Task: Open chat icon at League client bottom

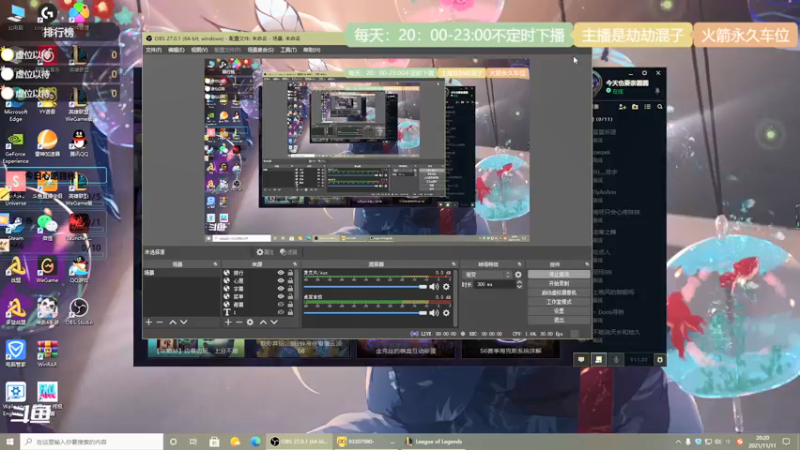Action: [x=581, y=360]
